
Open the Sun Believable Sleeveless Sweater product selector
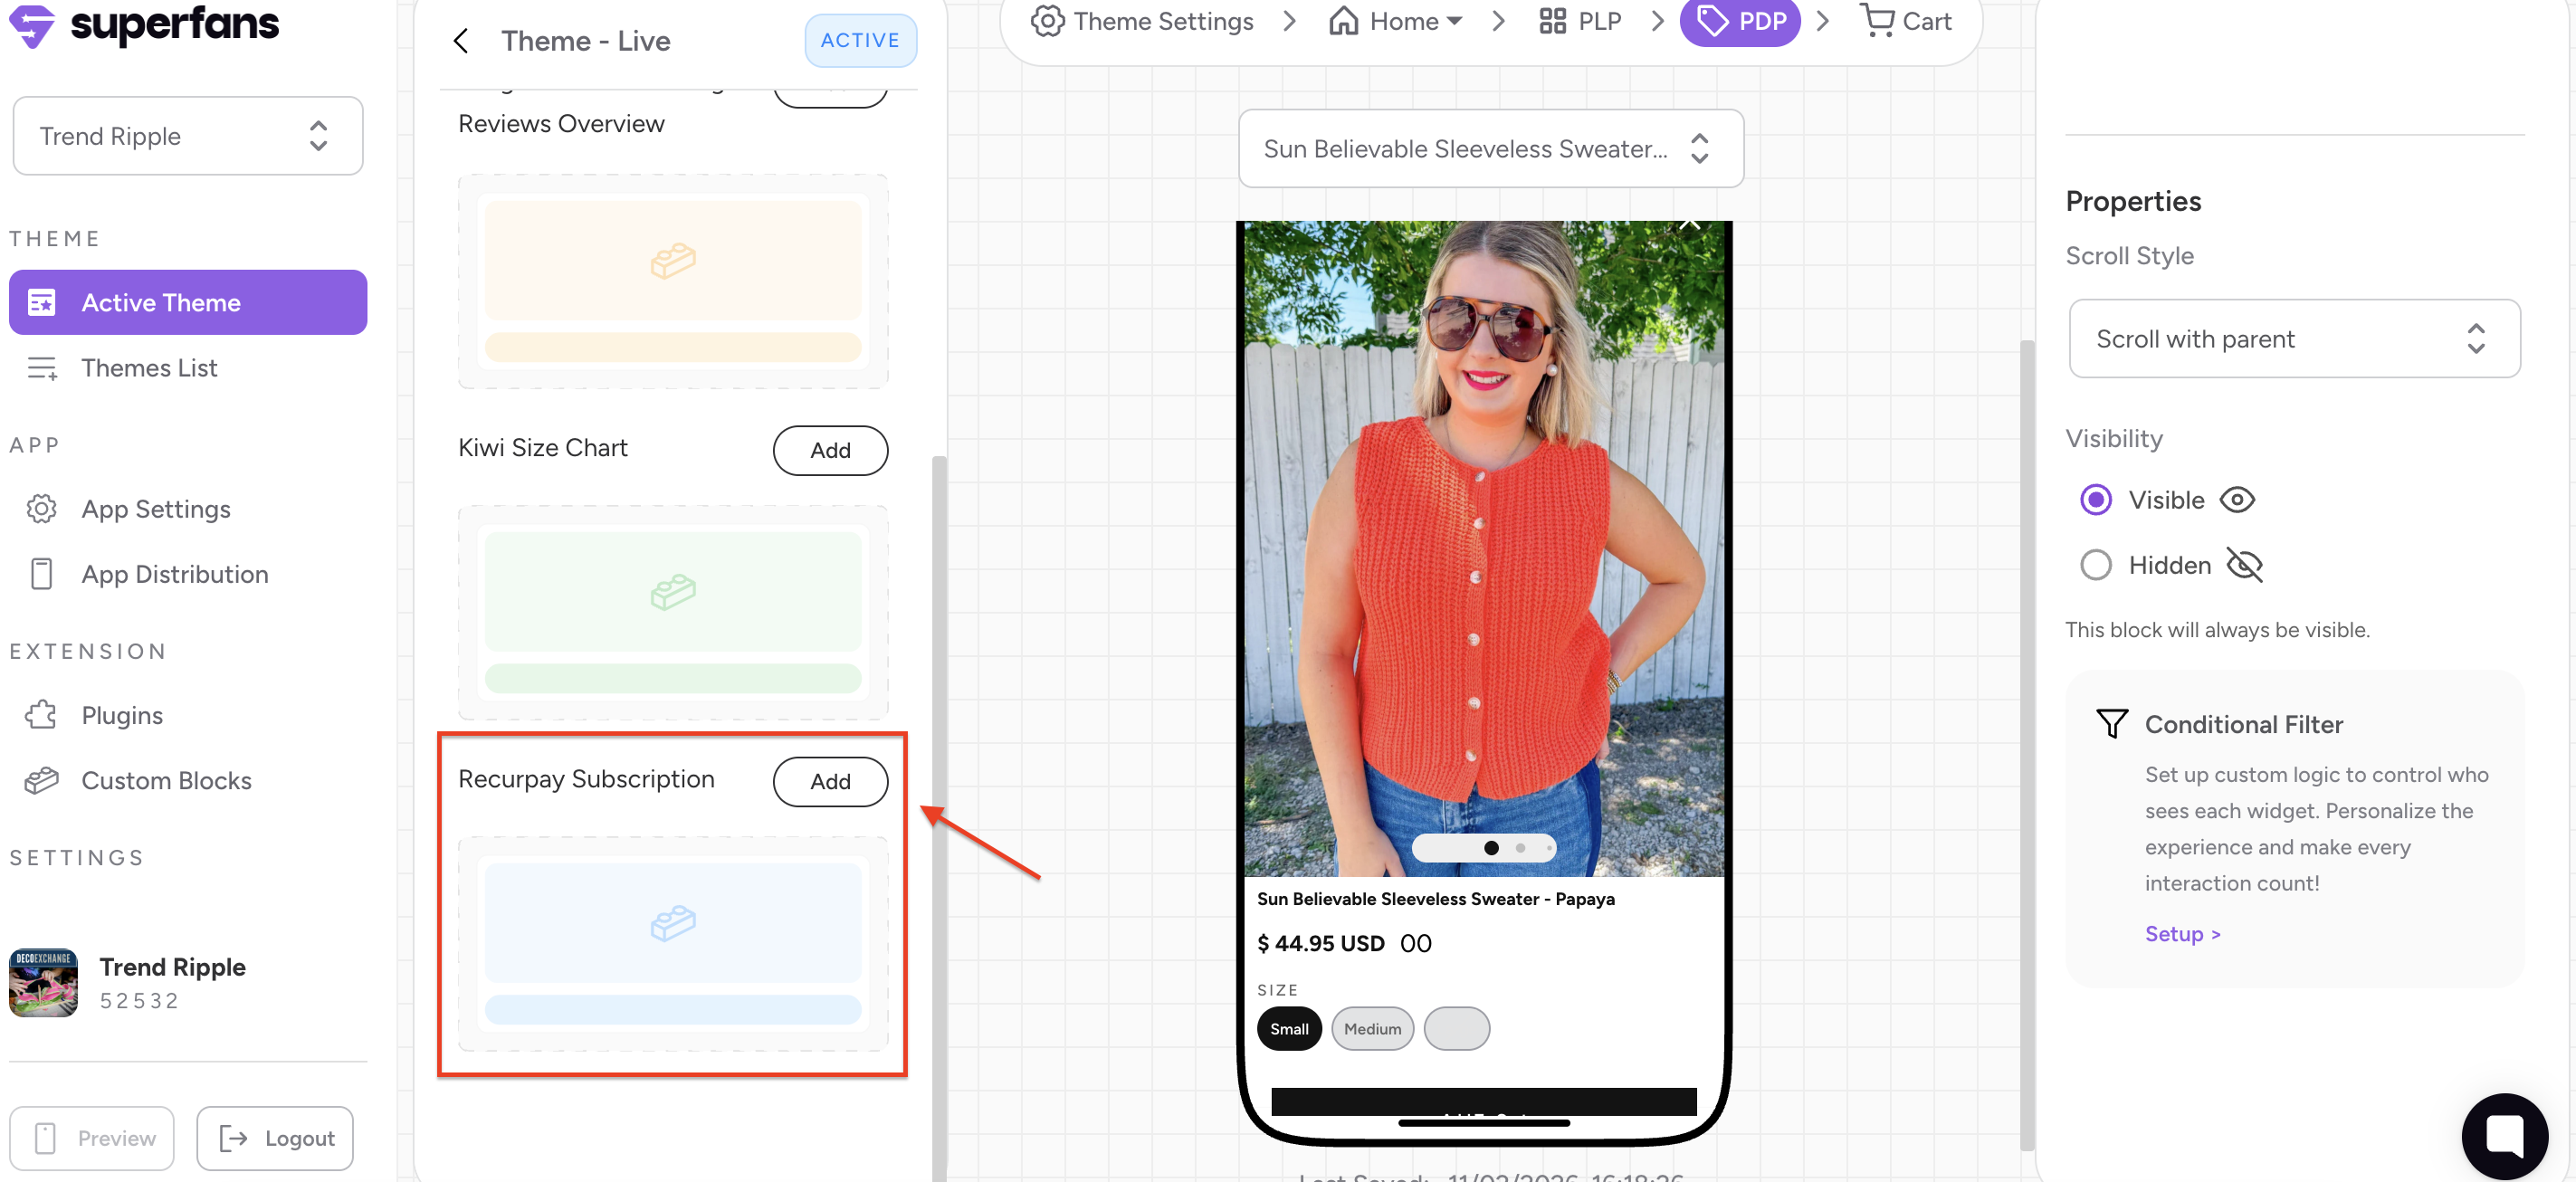pos(1490,149)
